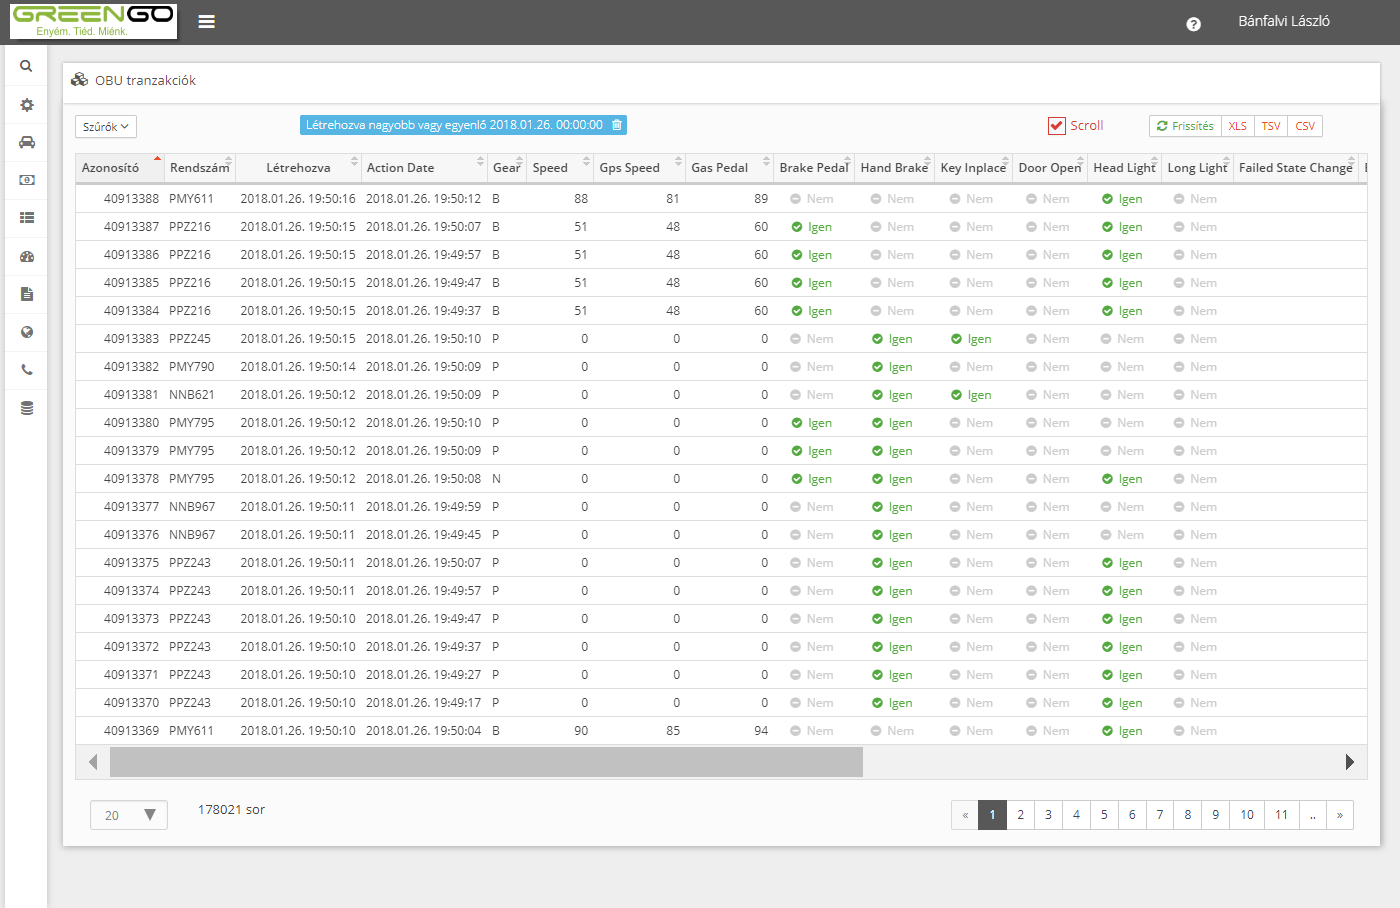Click Key Inplace column header

(x=973, y=168)
